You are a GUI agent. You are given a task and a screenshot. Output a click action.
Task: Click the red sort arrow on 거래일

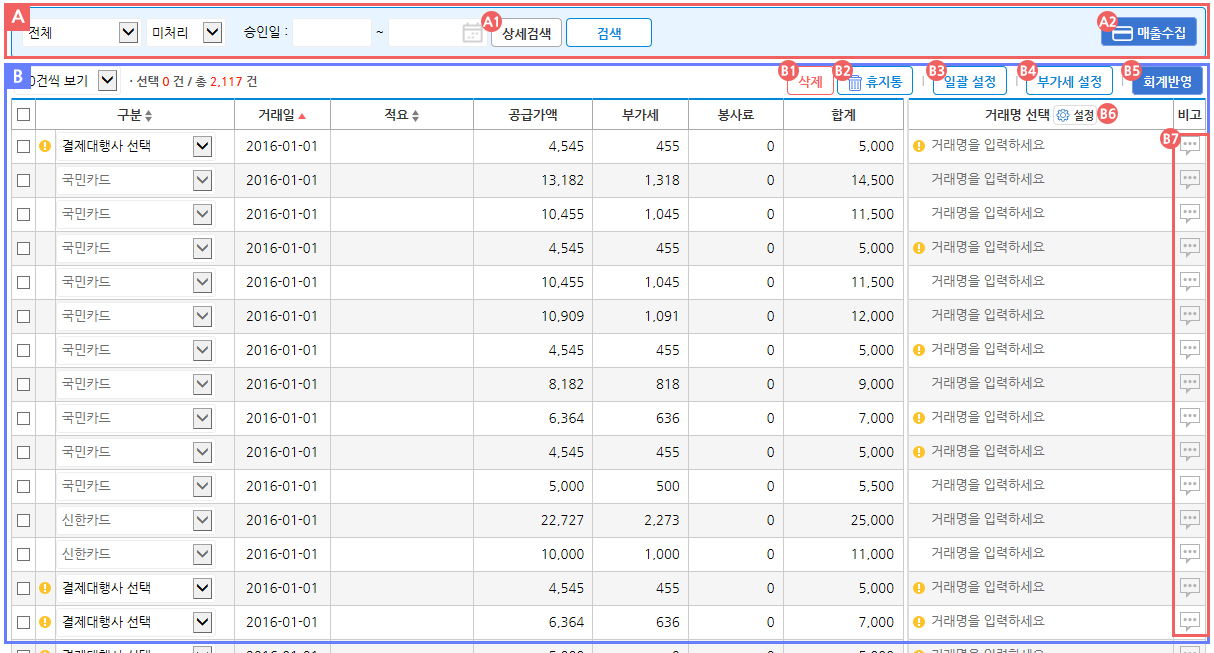pyautogui.click(x=301, y=116)
